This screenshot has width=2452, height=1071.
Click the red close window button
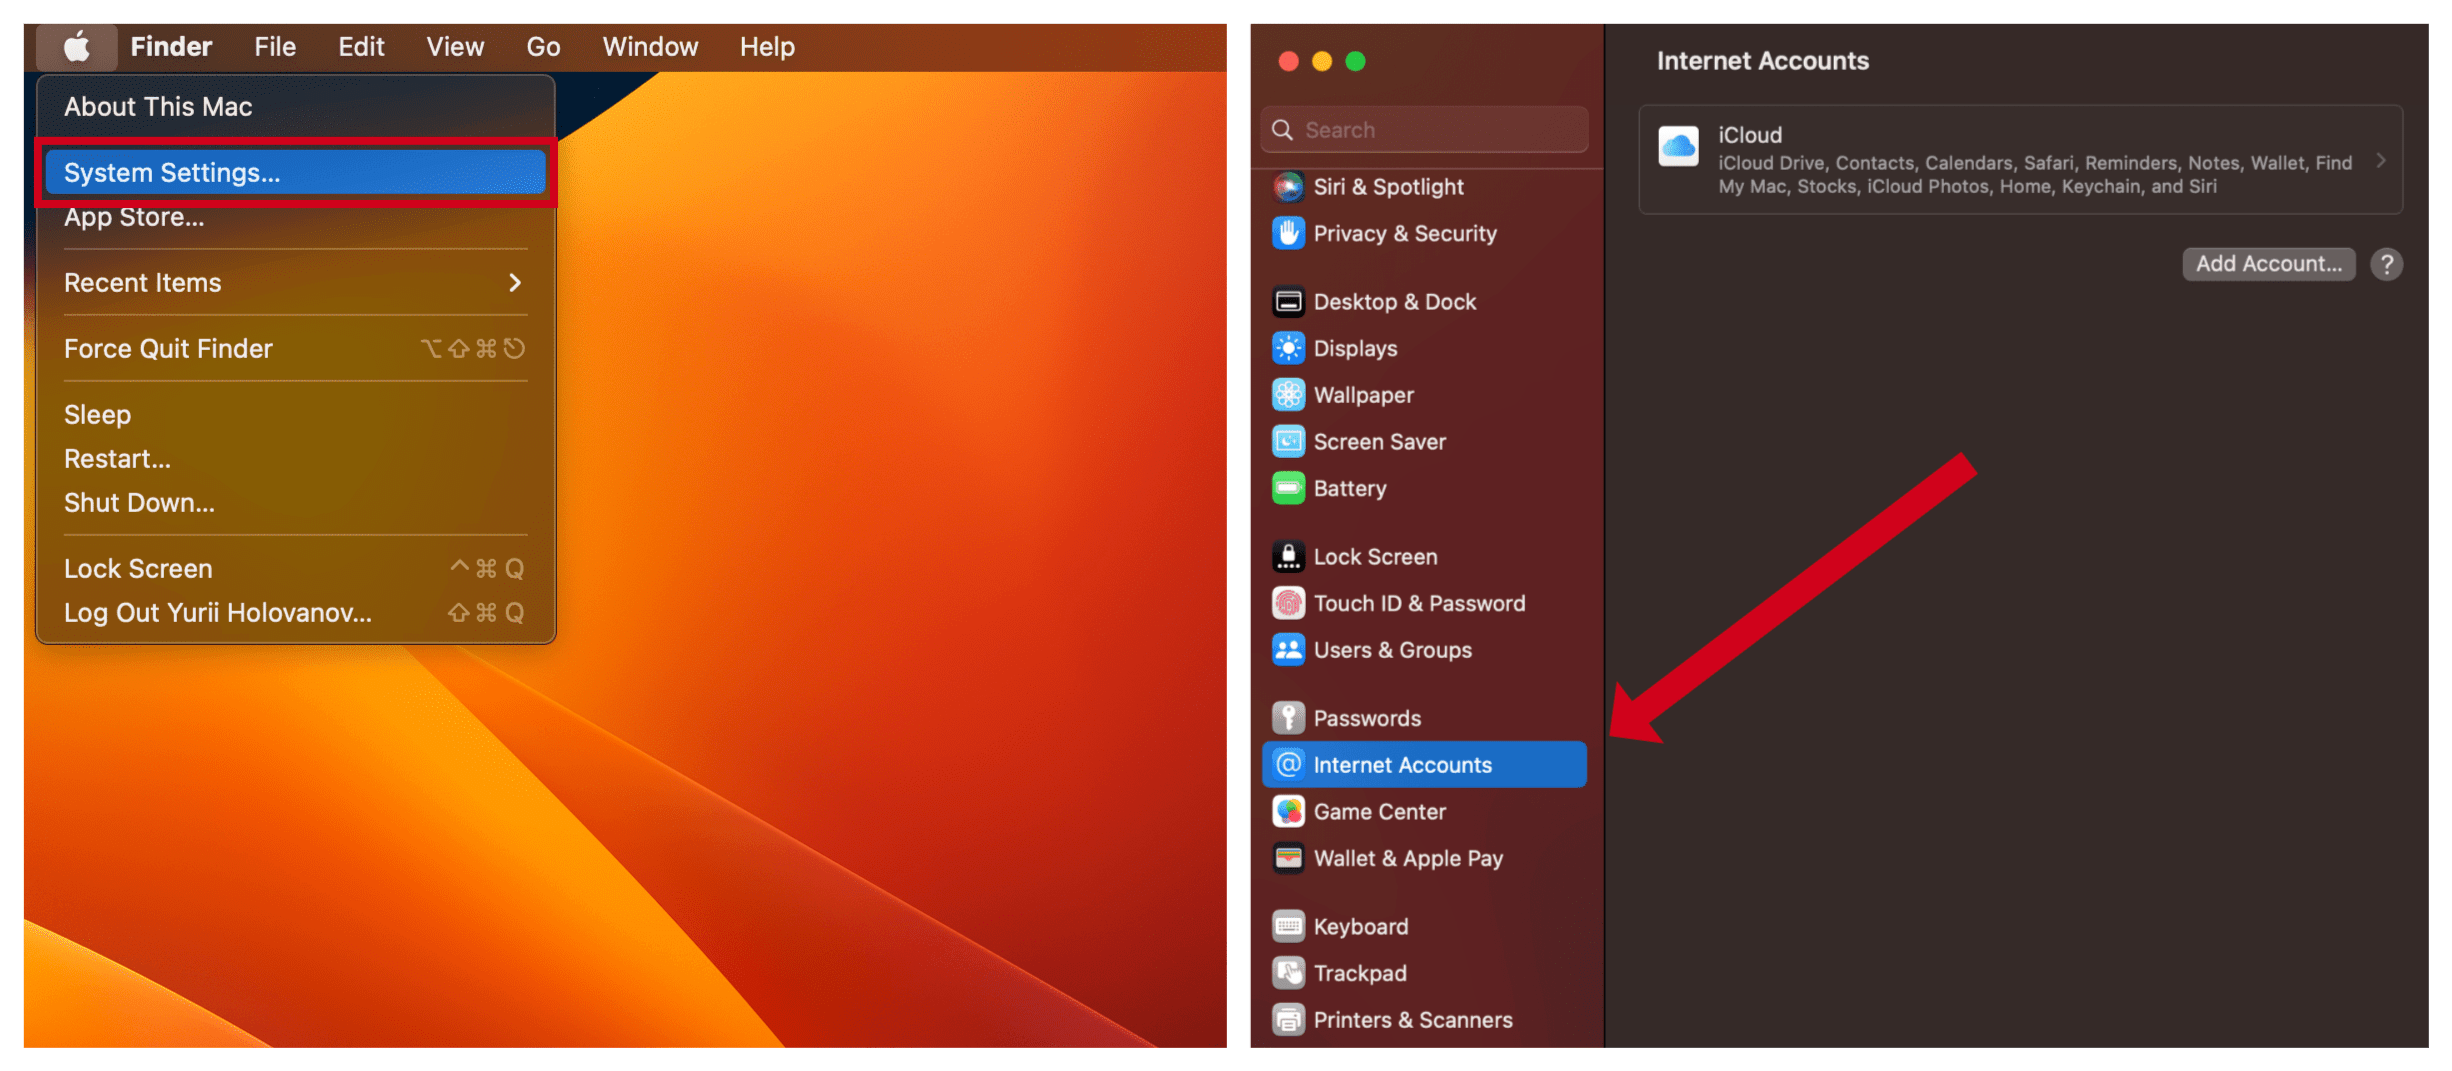click(x=1288, y=62)
